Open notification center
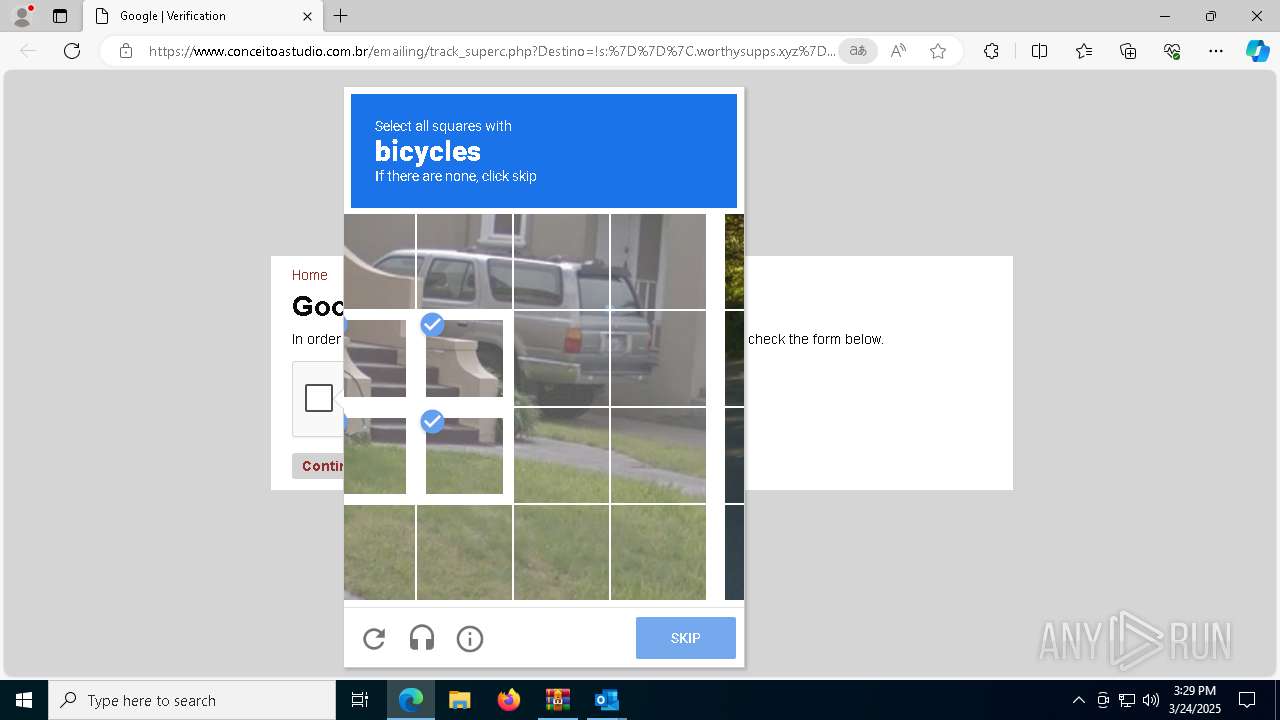The height and width of the screenshot is (720, 1280). point(1247,700)
